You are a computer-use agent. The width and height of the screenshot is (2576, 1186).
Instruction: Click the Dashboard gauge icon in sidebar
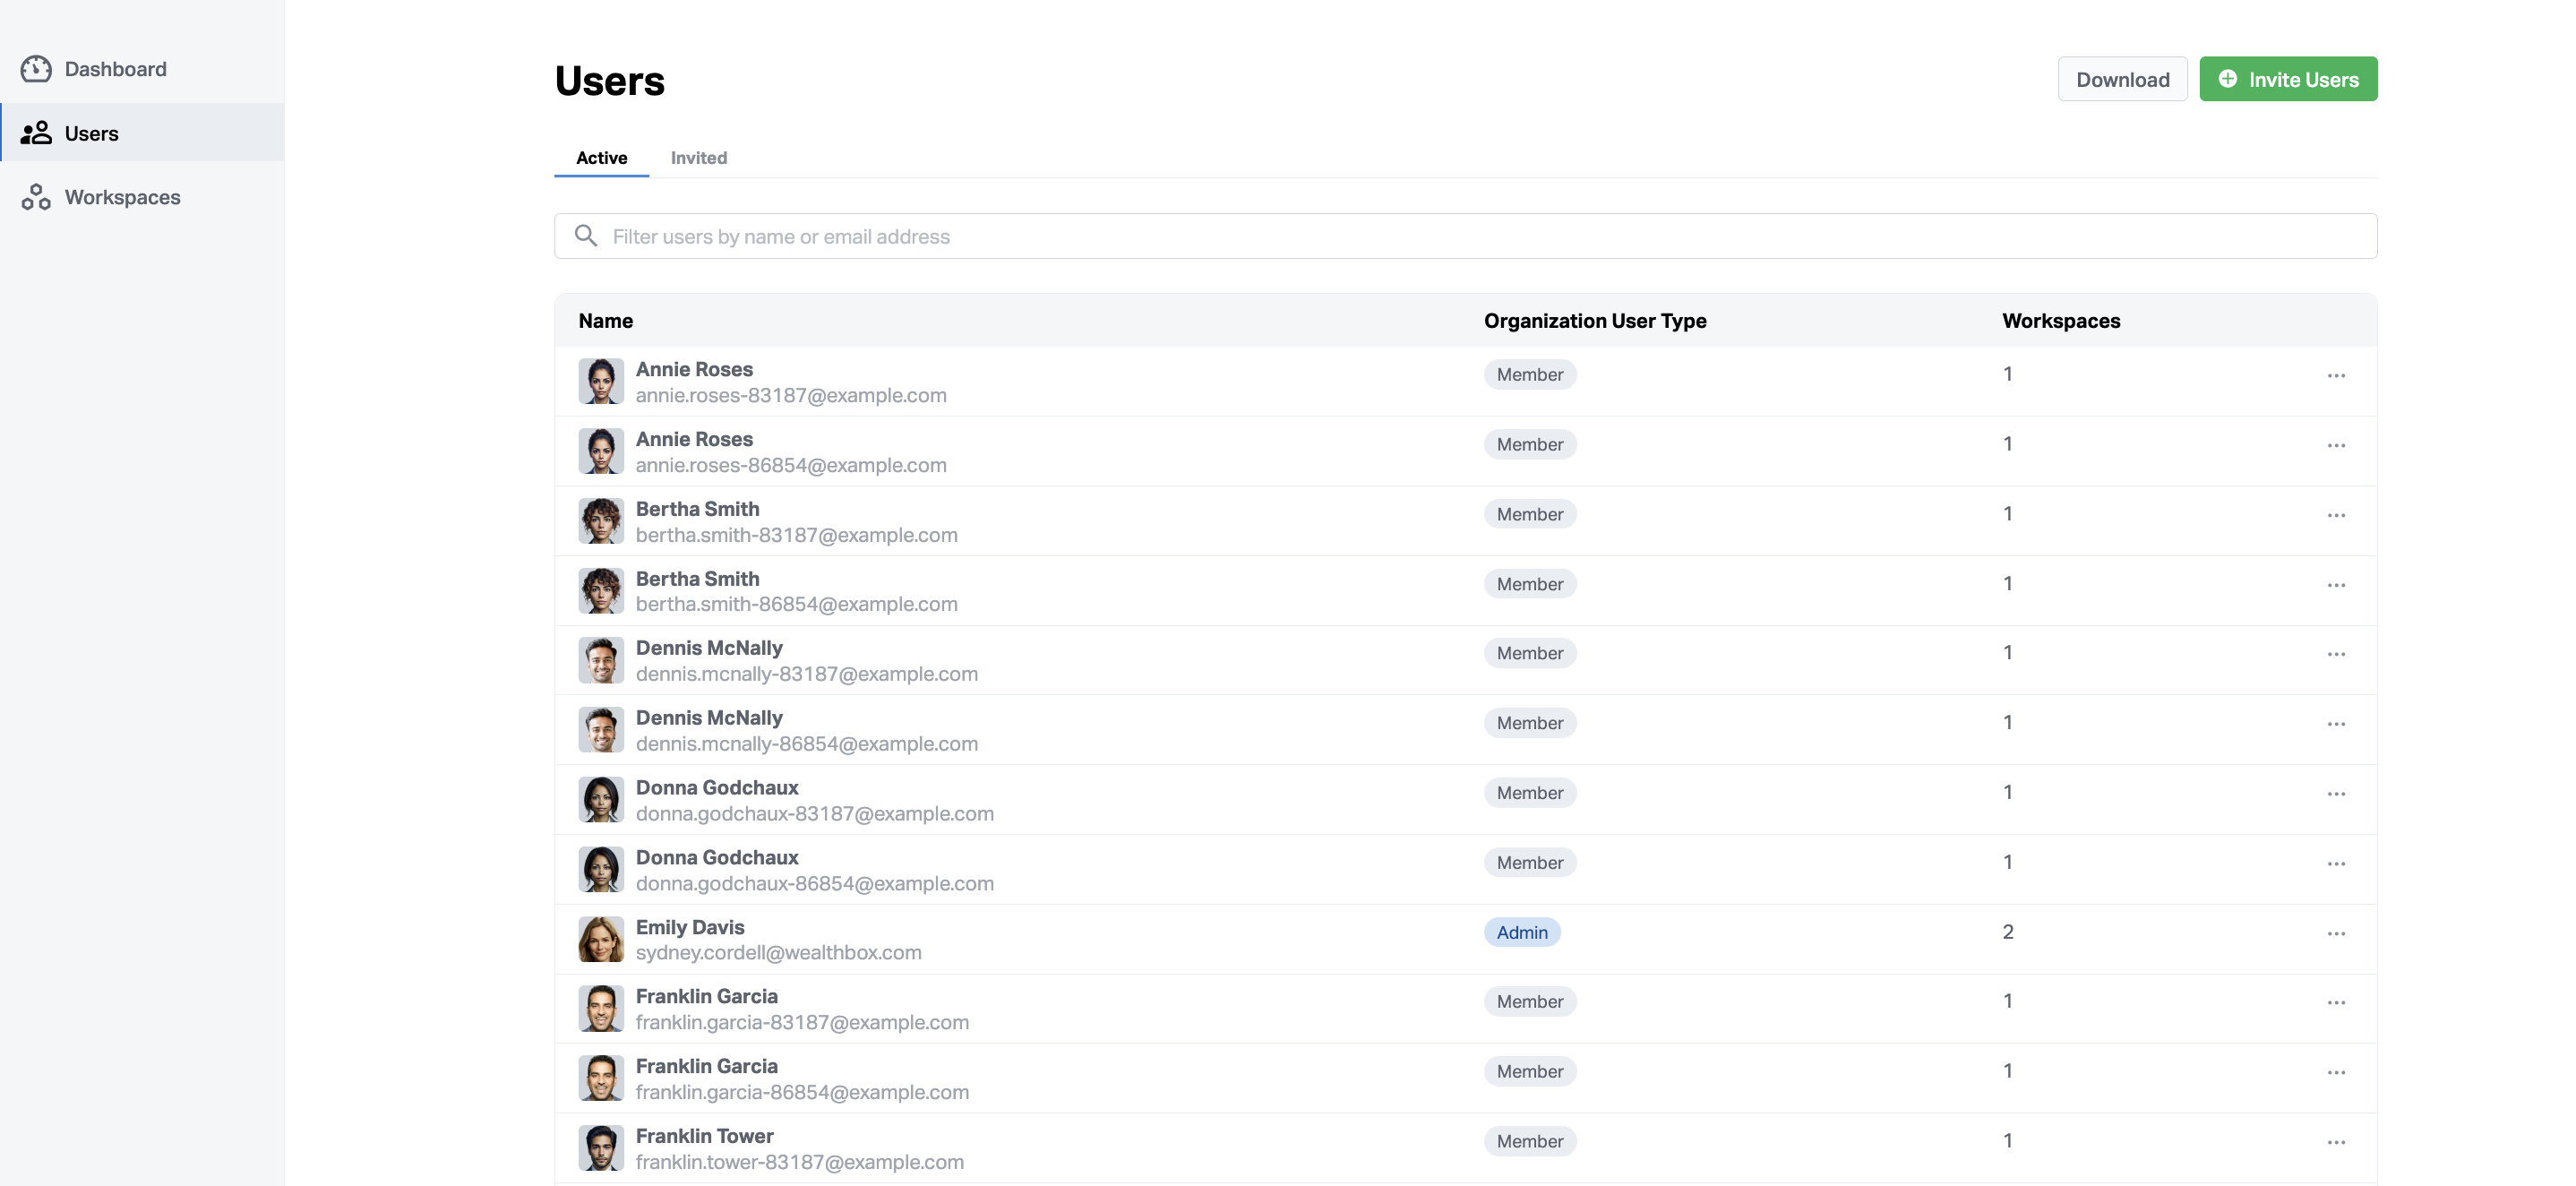(36, 69)
